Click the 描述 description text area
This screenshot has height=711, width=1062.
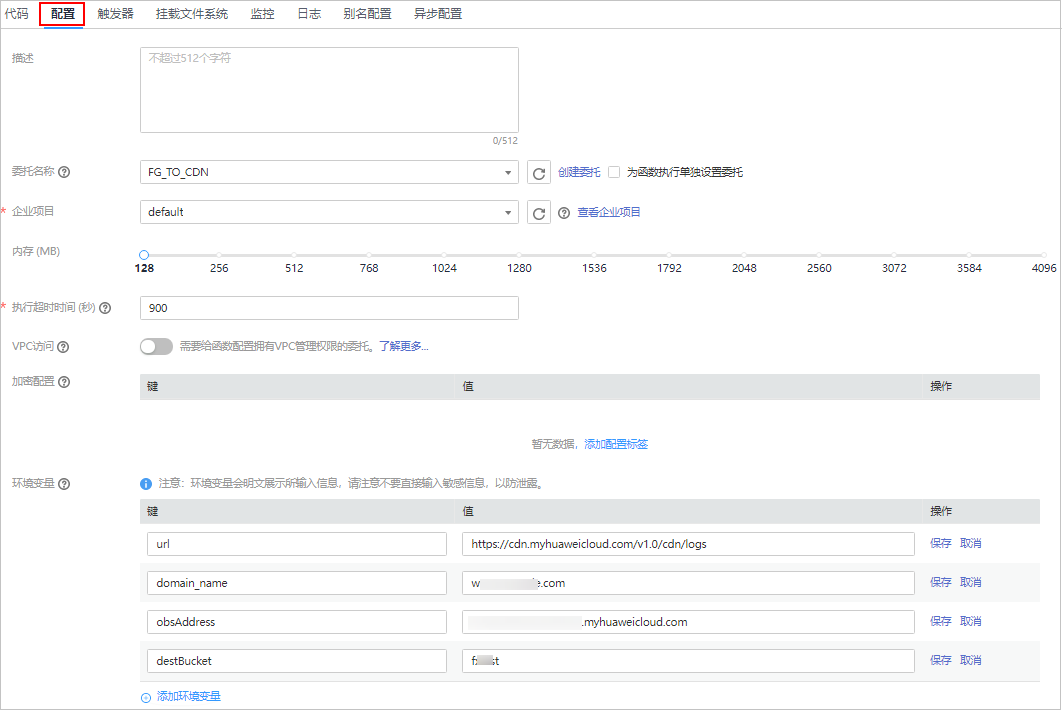[x=329, y=90]
